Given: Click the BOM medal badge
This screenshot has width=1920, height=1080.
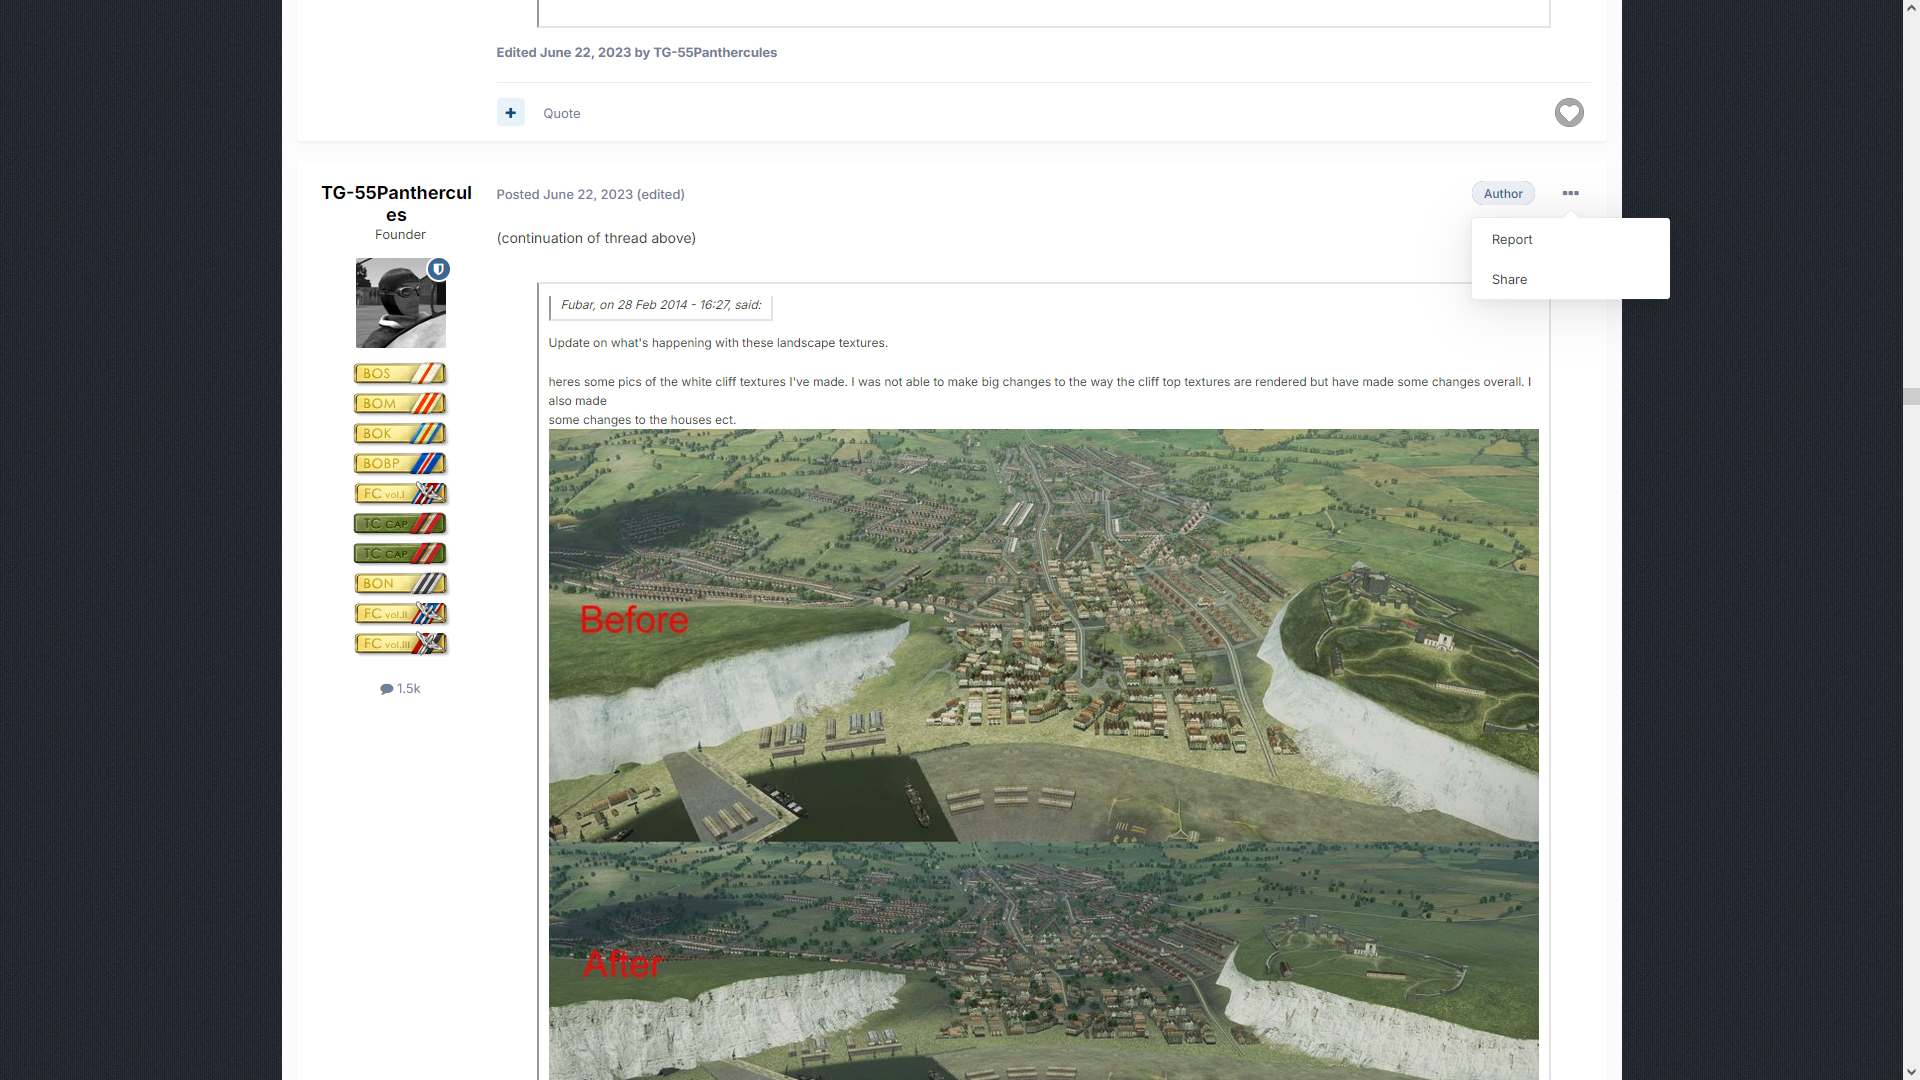Looking at the screenshot, I should (x=400, y=403).
